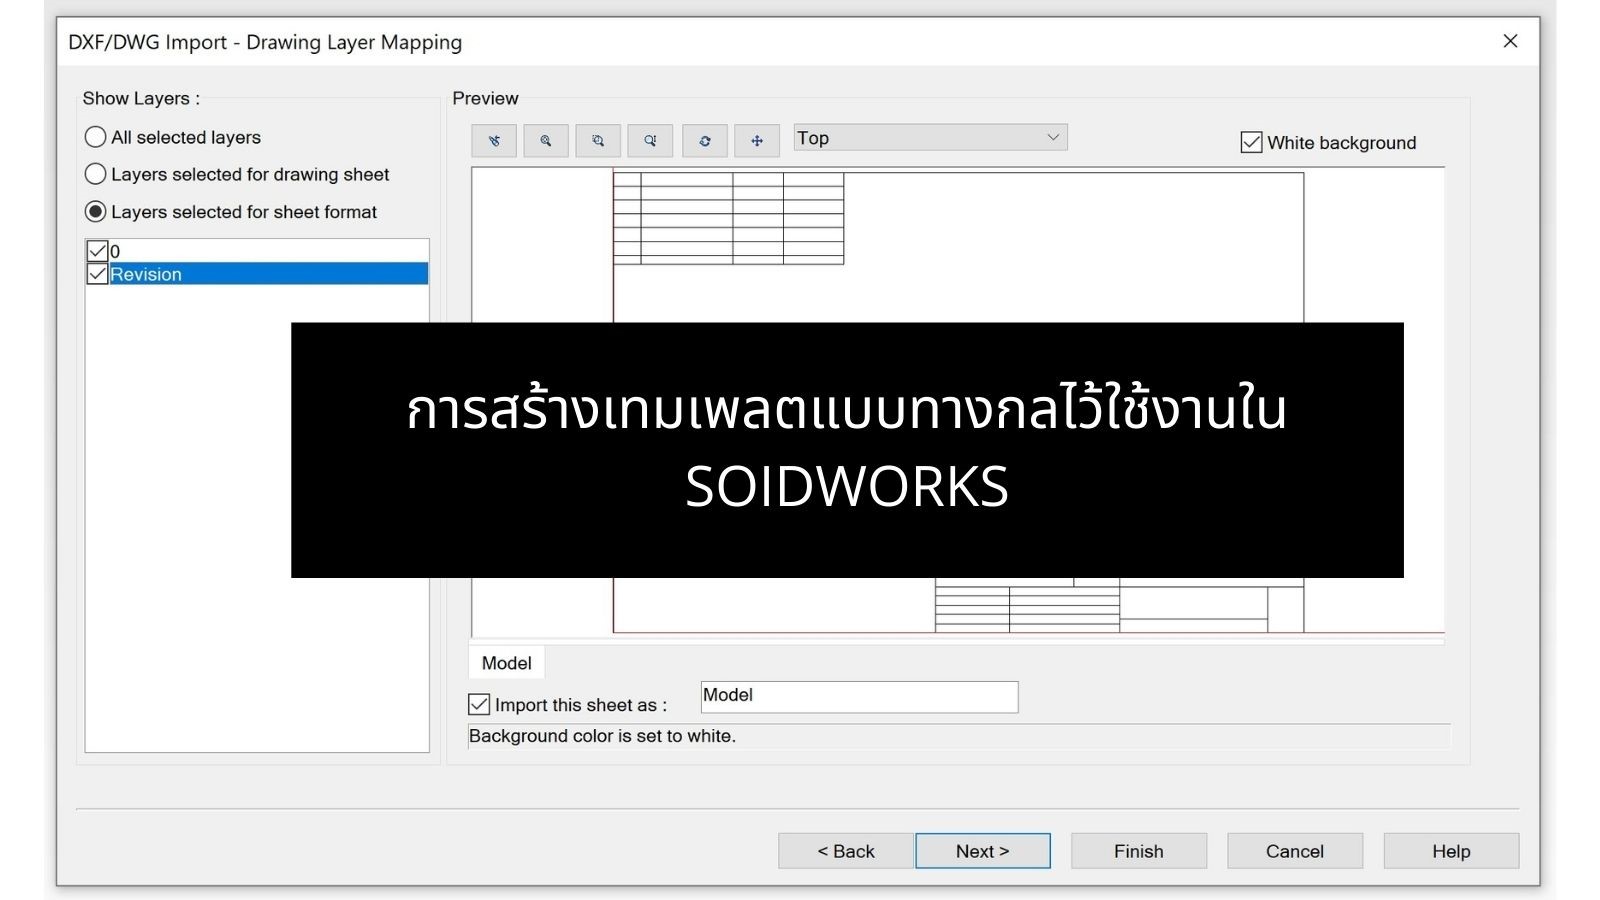Click the sheet name field containing Model
Image resolution: width=1600 pixels, height=900 pixels.
click(x=859, y=697)
